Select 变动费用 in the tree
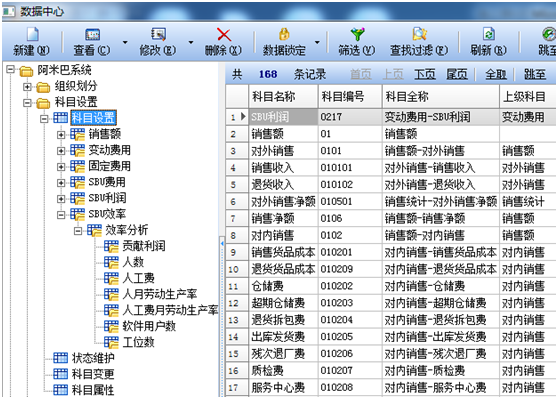The height and width of the screenshot is (399, 558). click(x=109, y=150)
